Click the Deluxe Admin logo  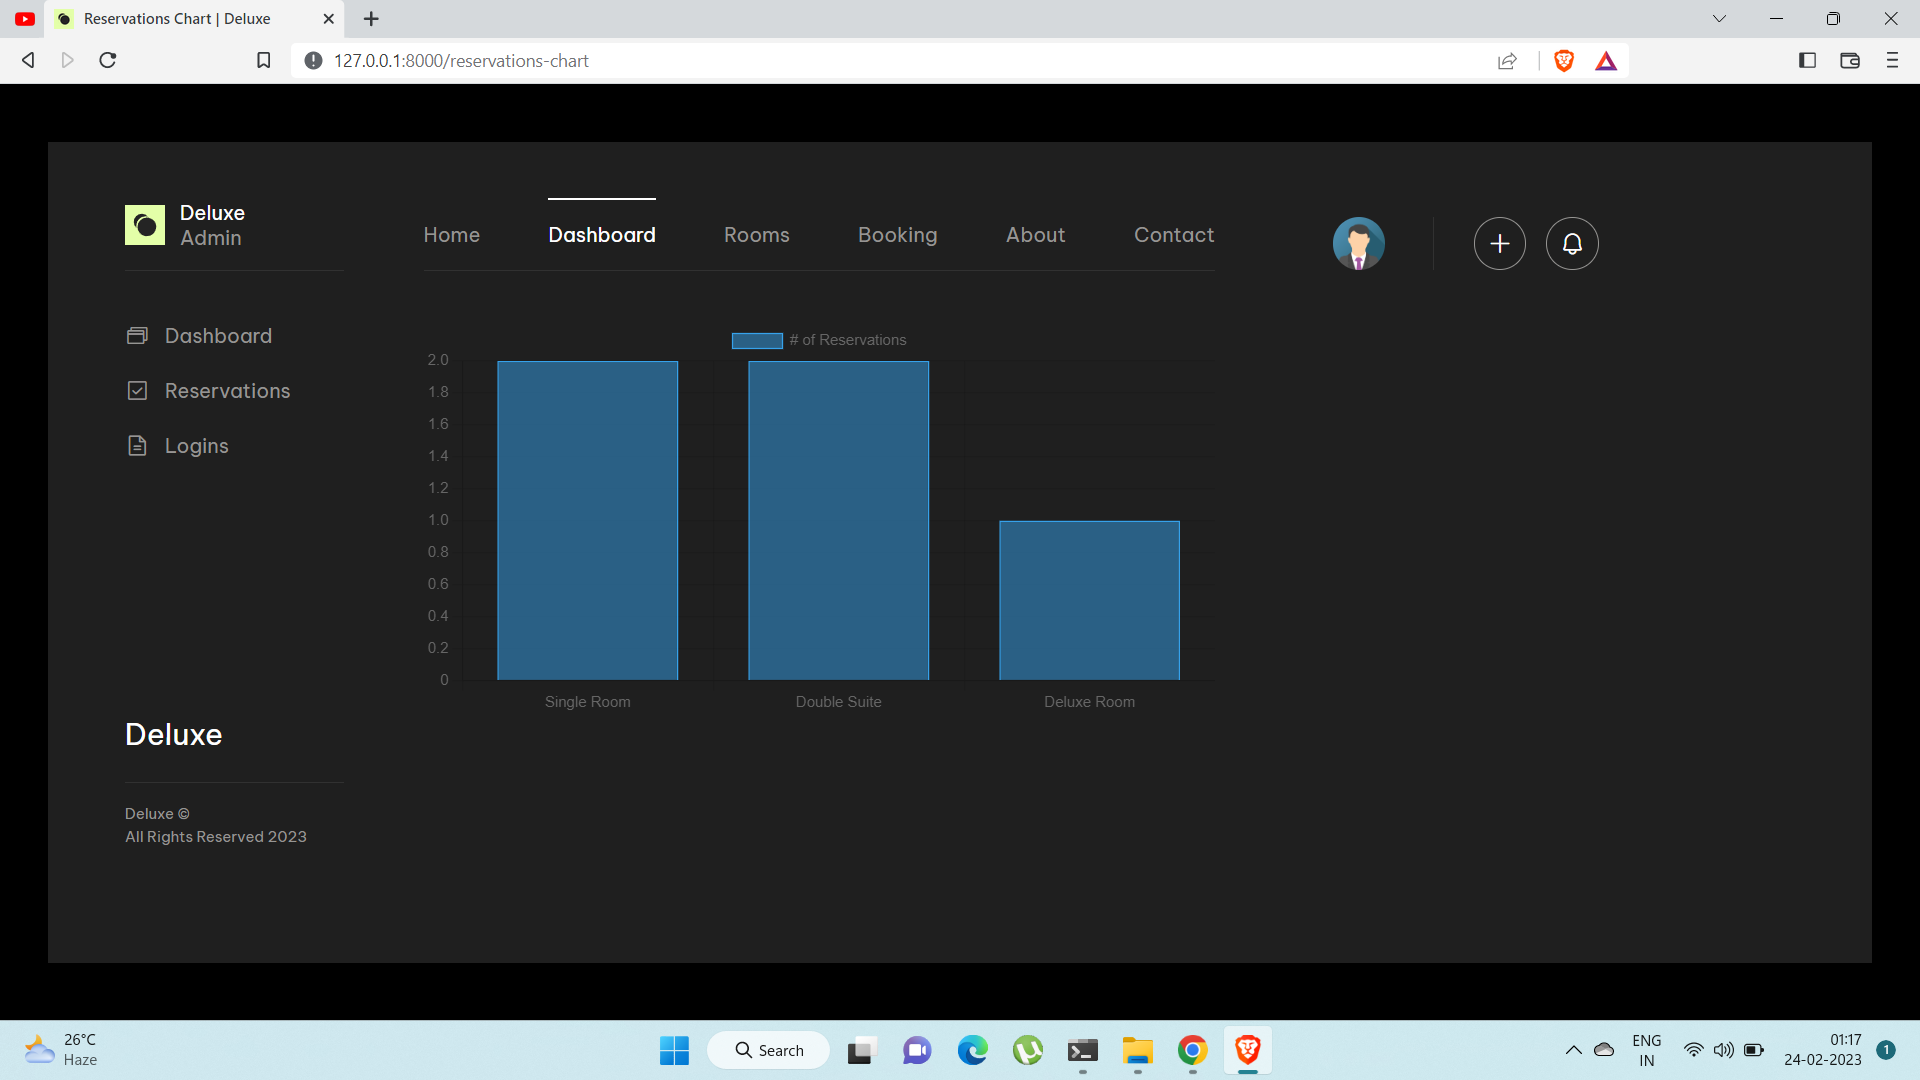click(x=144, y=225)
